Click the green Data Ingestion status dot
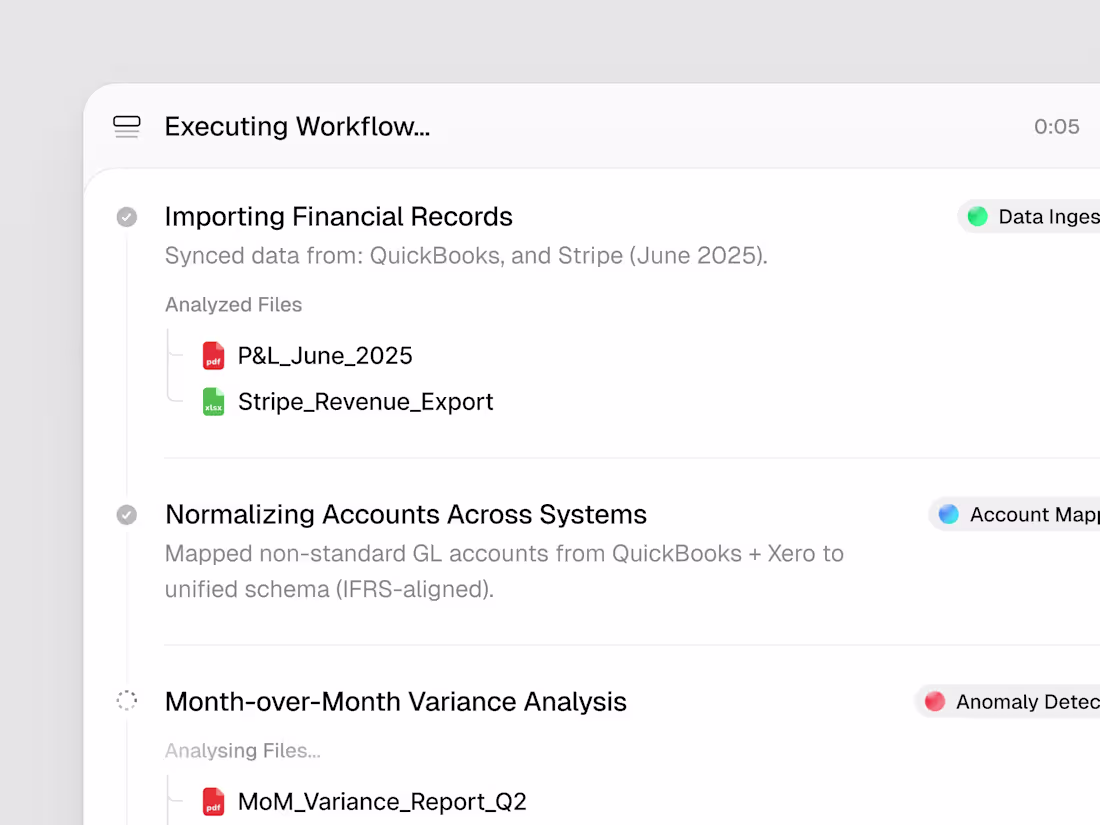 click(977, 216)
